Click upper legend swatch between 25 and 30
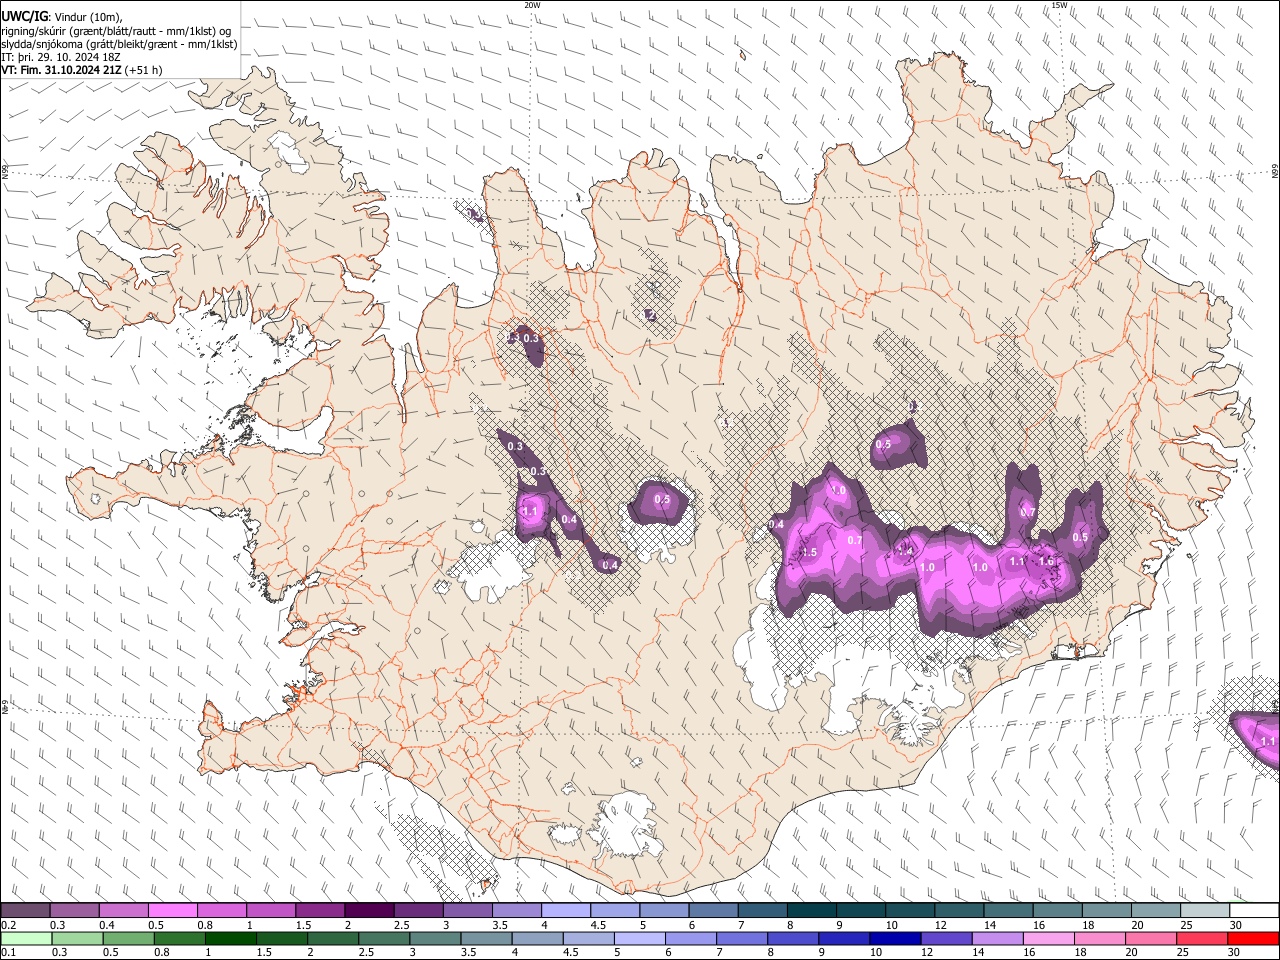The width and height of the screenshot is (1280, 960). (x=1205, y=910)
